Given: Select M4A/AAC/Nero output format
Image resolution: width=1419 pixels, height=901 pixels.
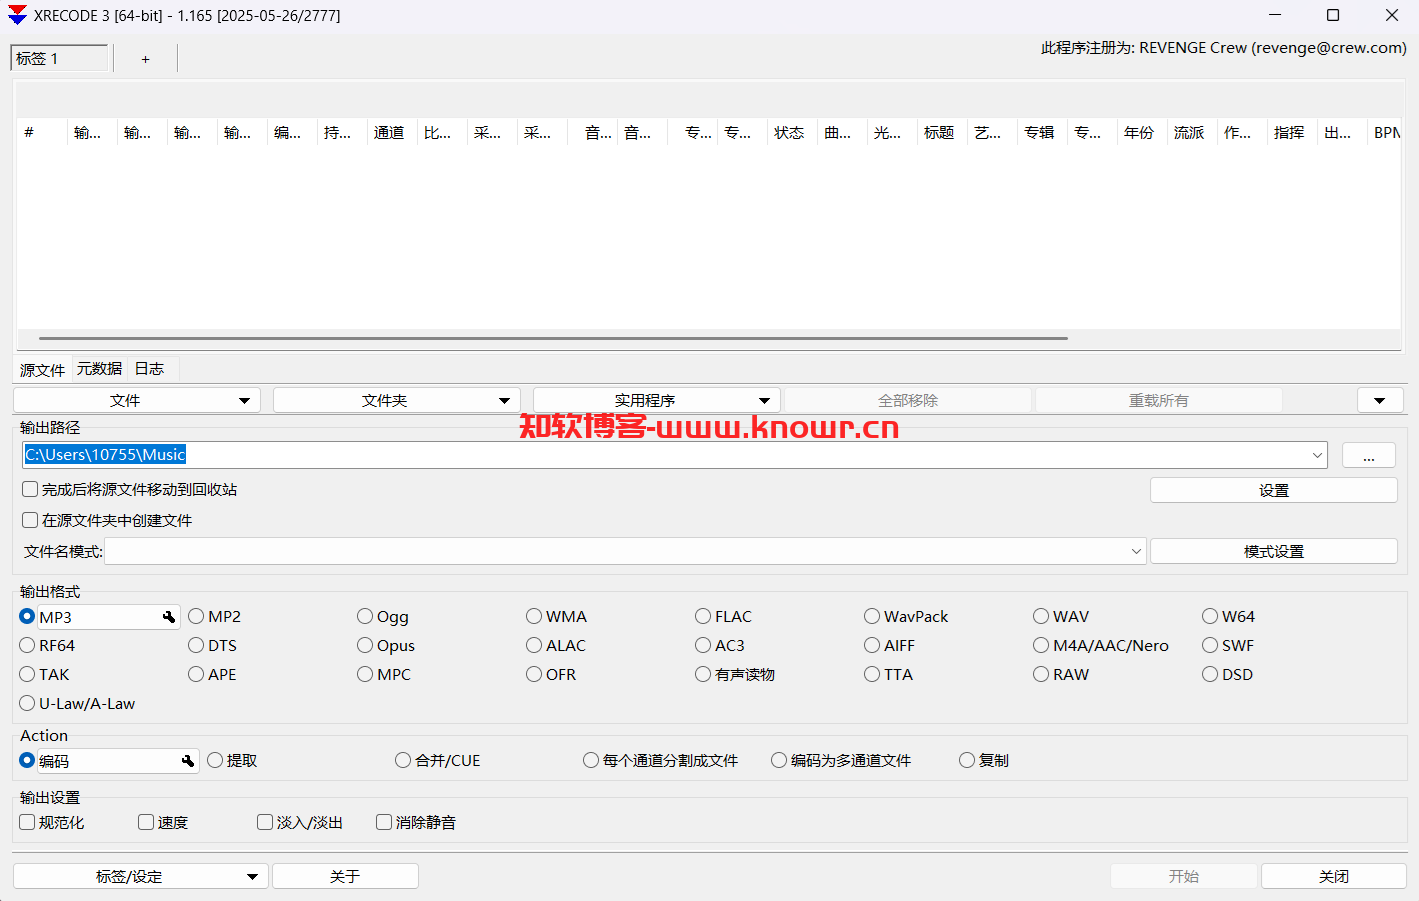Looking at the screenshot, I should (1101, 646).
